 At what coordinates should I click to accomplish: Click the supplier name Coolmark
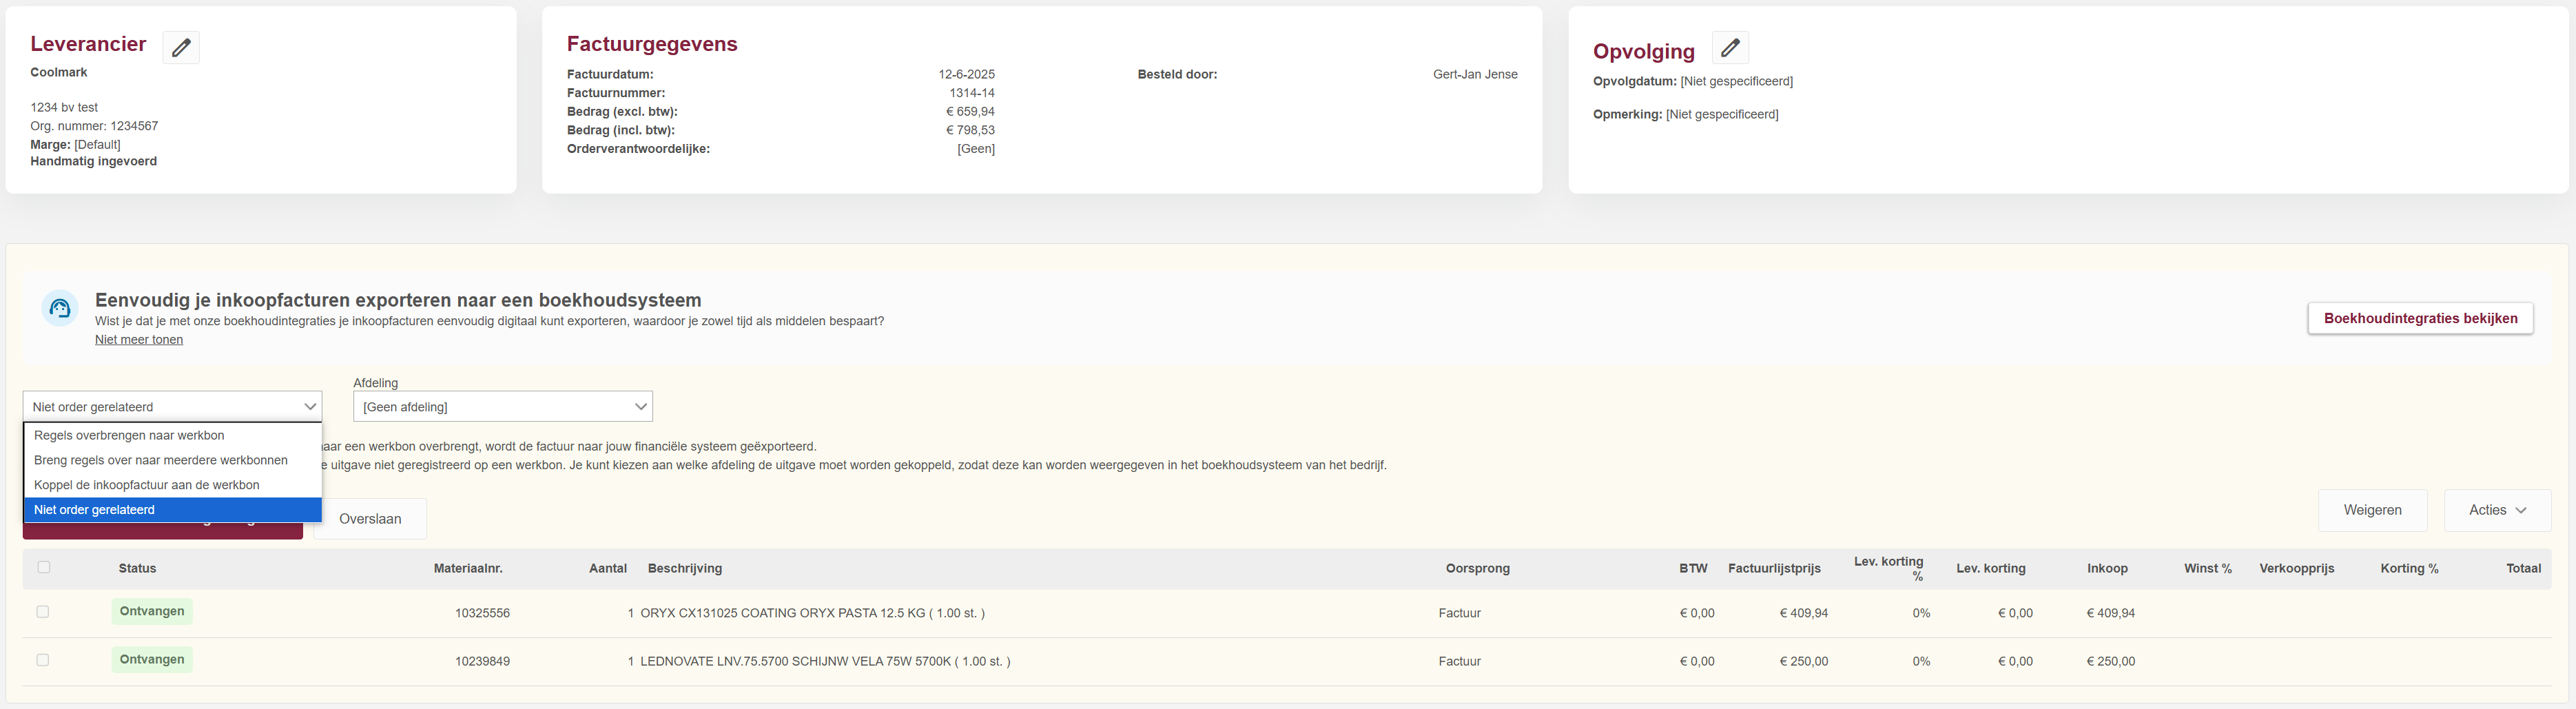[59, 72]
